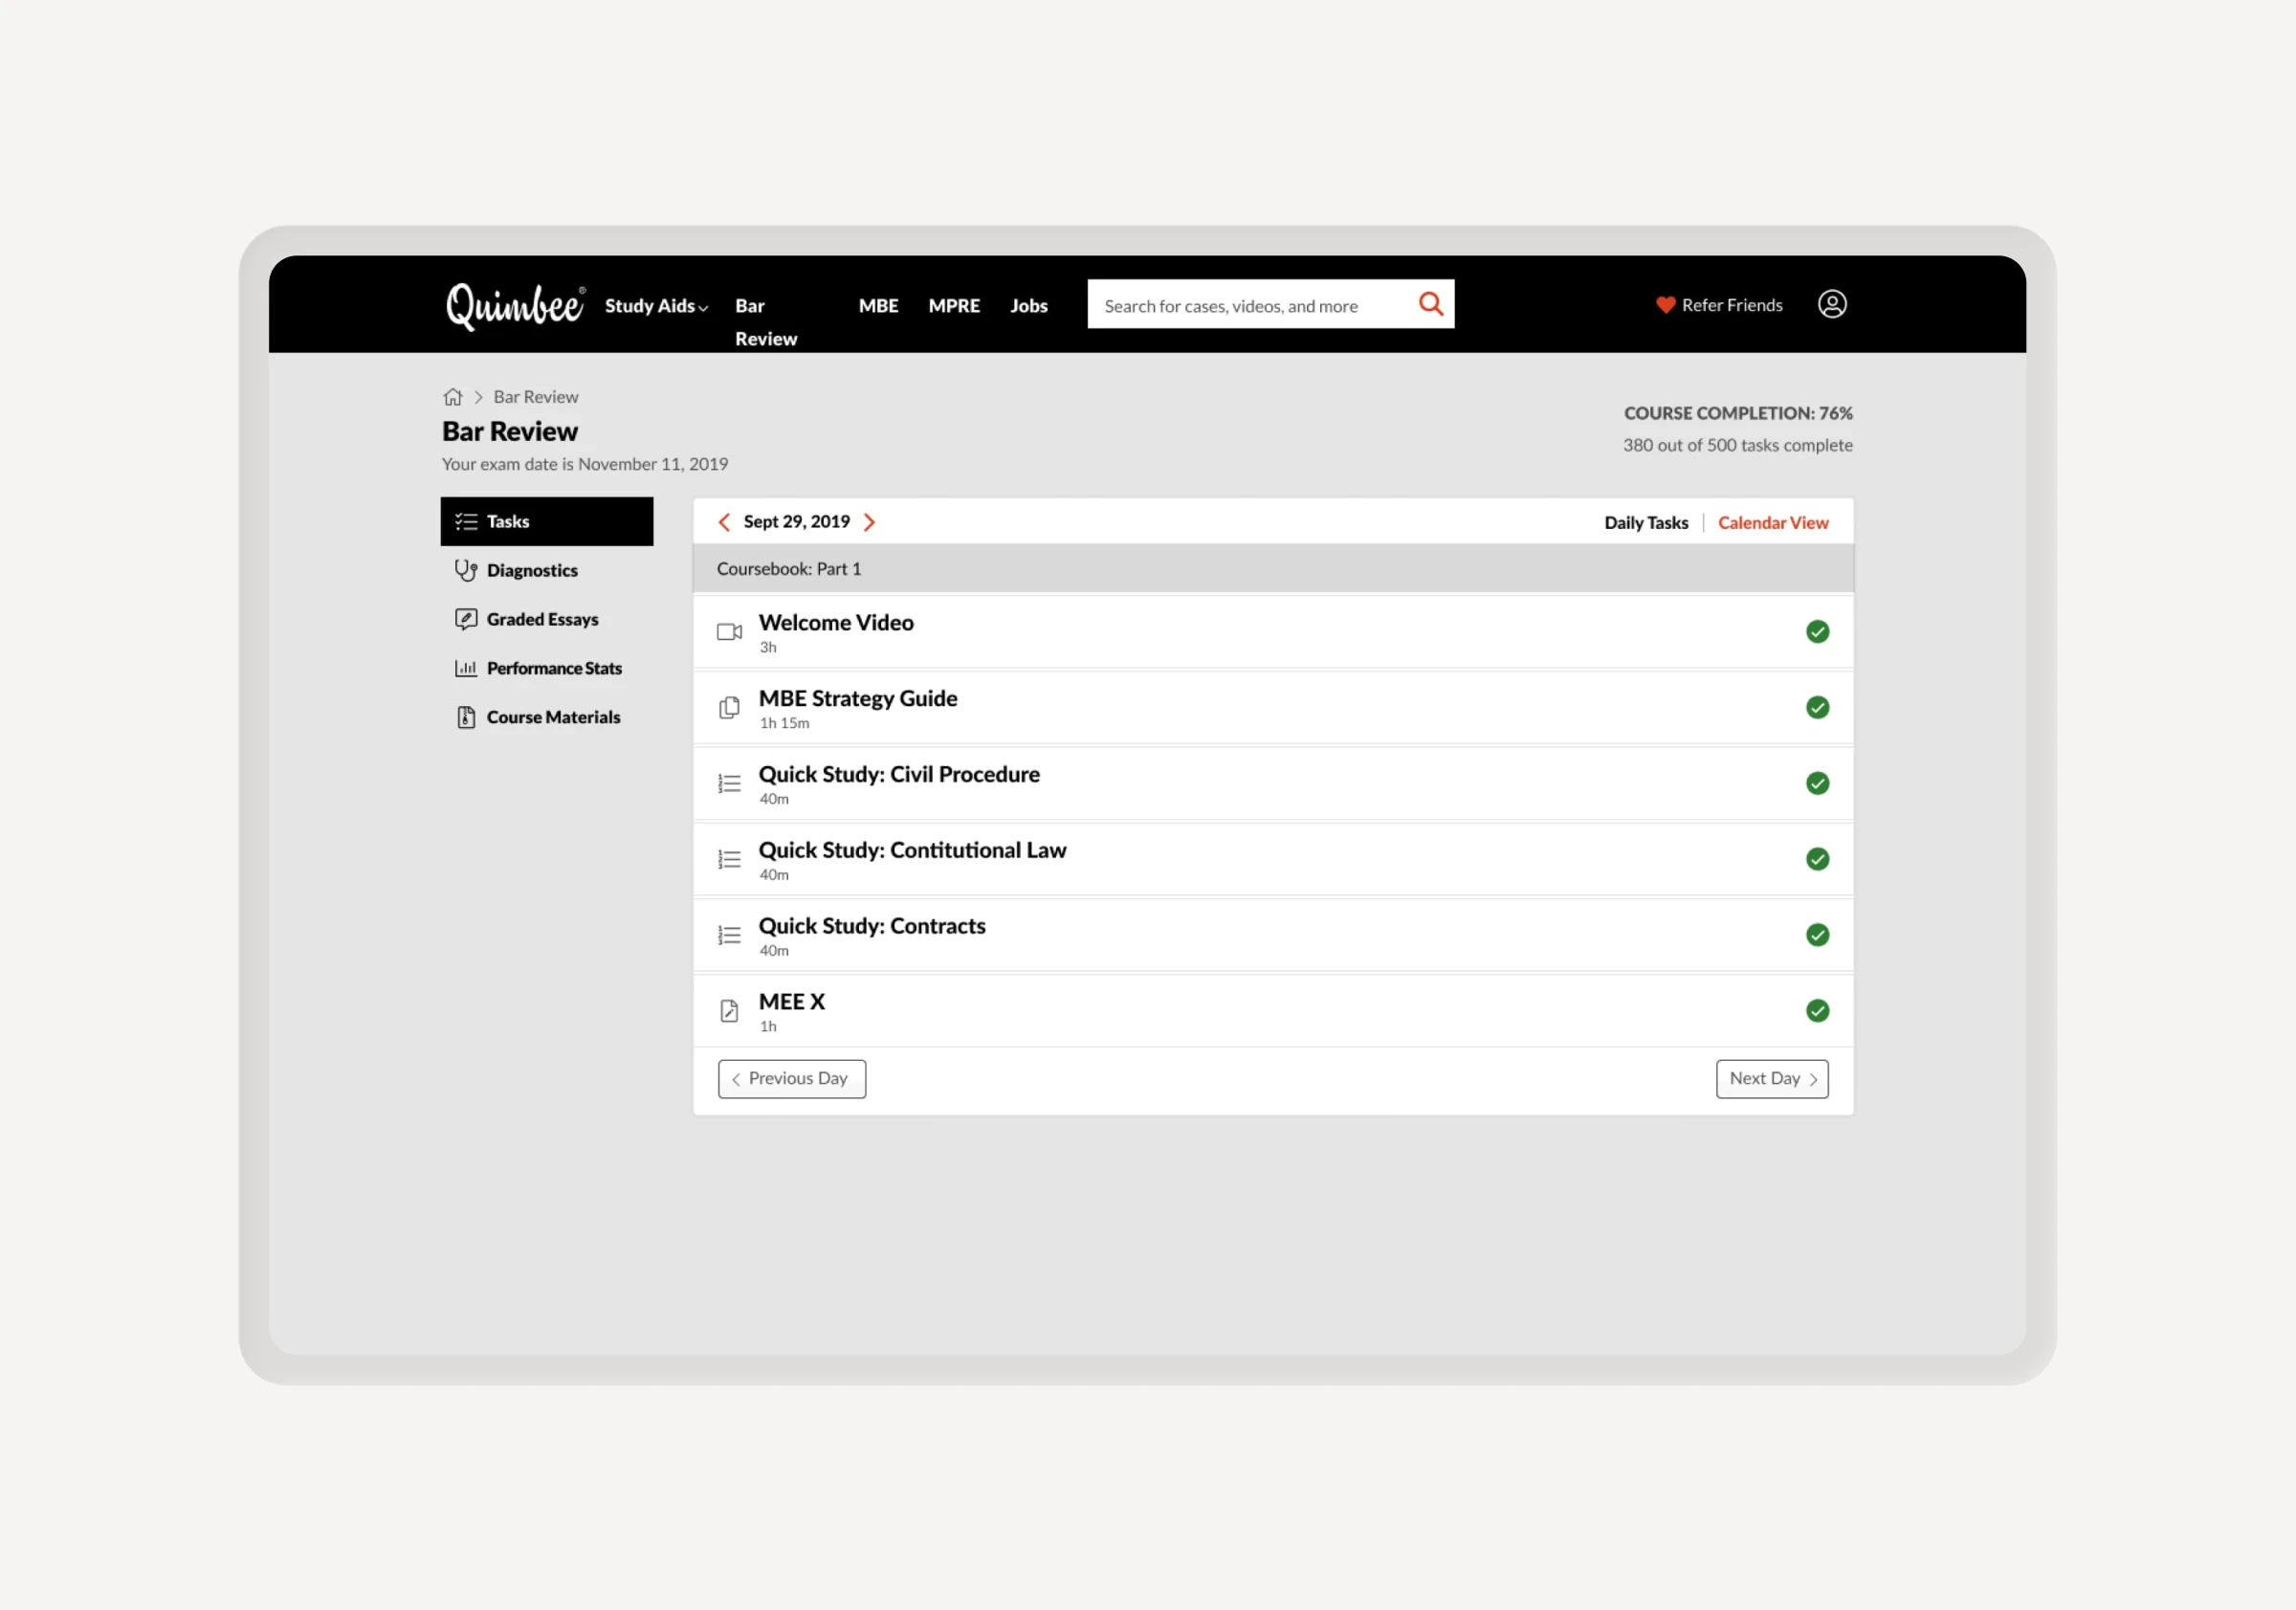Click the MEE X essay icon
This screenshot has height=1610, width=2296.
(729, 1011)
